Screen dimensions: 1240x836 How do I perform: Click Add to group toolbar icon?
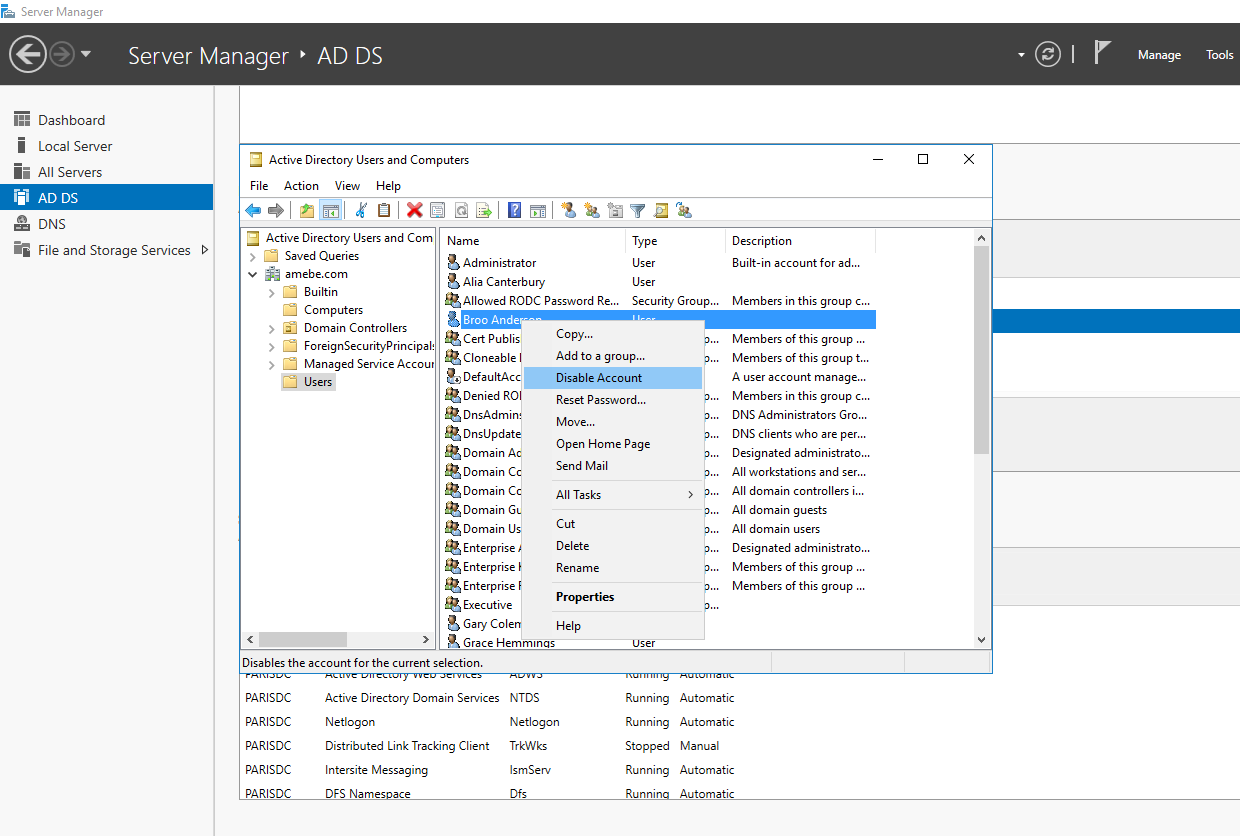[x=684, y=210]
